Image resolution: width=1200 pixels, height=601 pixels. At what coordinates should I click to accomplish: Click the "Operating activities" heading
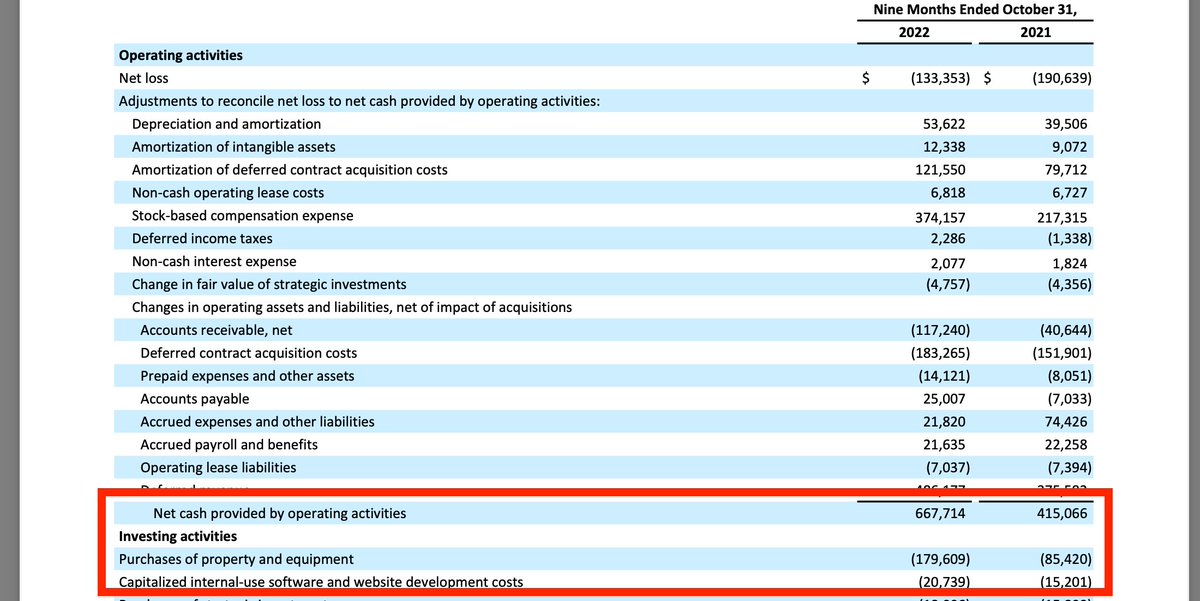(x=181, y=55)
